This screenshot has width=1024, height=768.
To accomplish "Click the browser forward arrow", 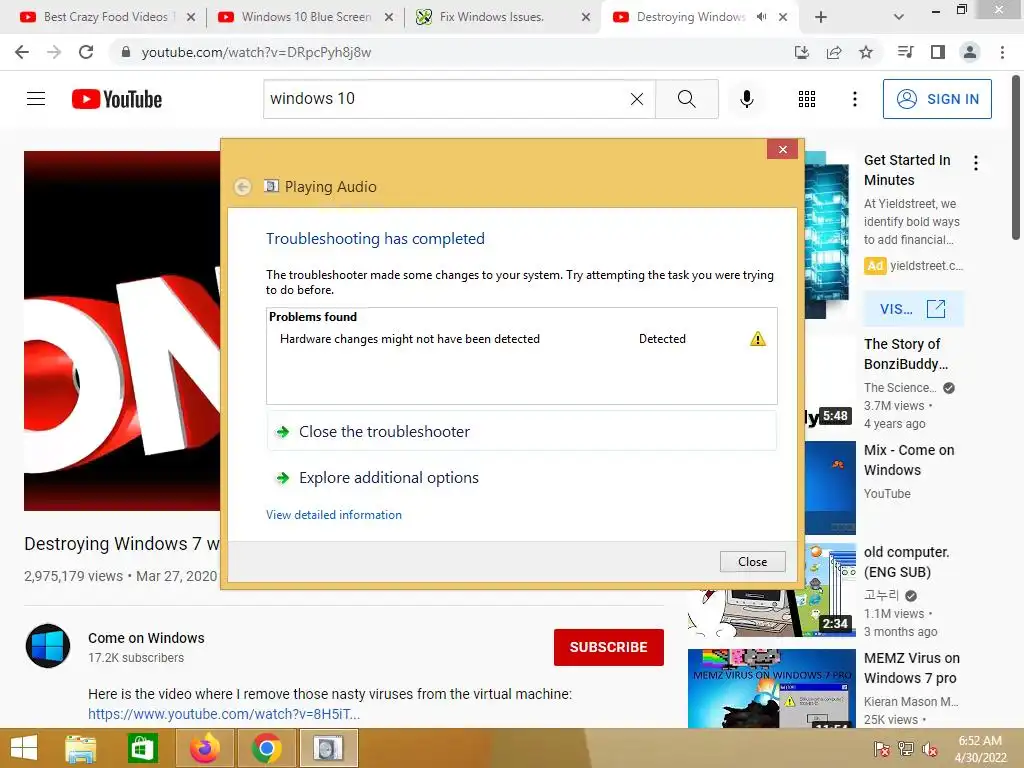I will pos(54,52).
